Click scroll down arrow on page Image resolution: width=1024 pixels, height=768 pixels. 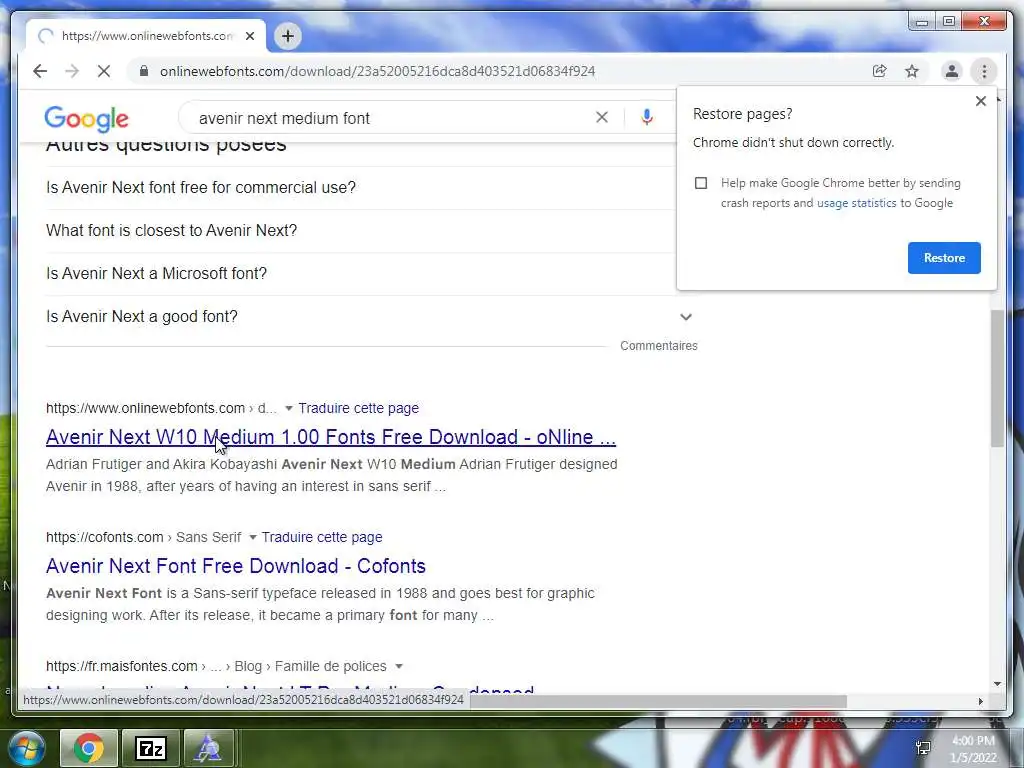[x=997, y=684]
